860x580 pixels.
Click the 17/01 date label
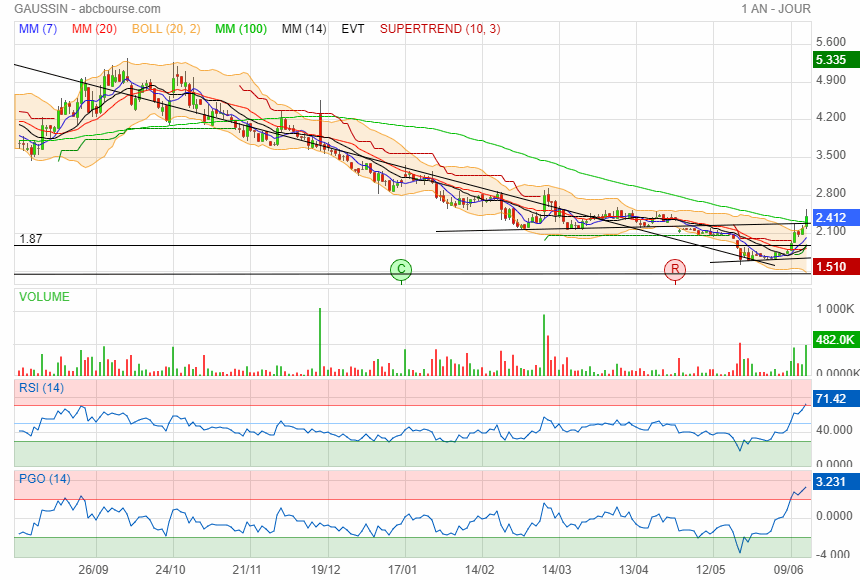tap(403, 570)
